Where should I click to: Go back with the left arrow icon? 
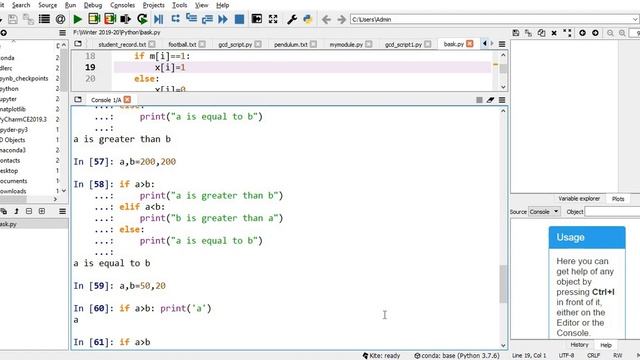tap(326, 19)
